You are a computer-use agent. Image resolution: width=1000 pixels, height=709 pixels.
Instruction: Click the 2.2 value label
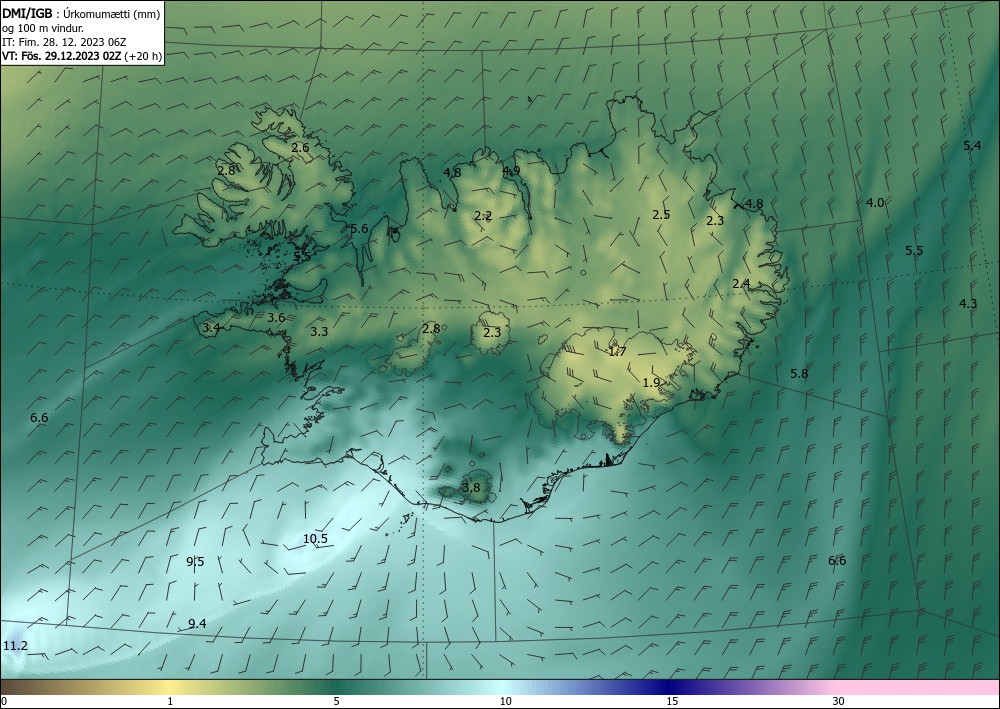pos(483,216)
